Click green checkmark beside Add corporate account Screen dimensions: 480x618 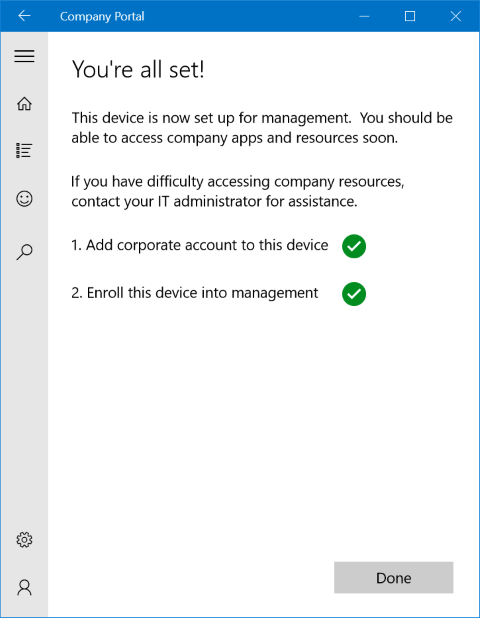tap(354, 246)
